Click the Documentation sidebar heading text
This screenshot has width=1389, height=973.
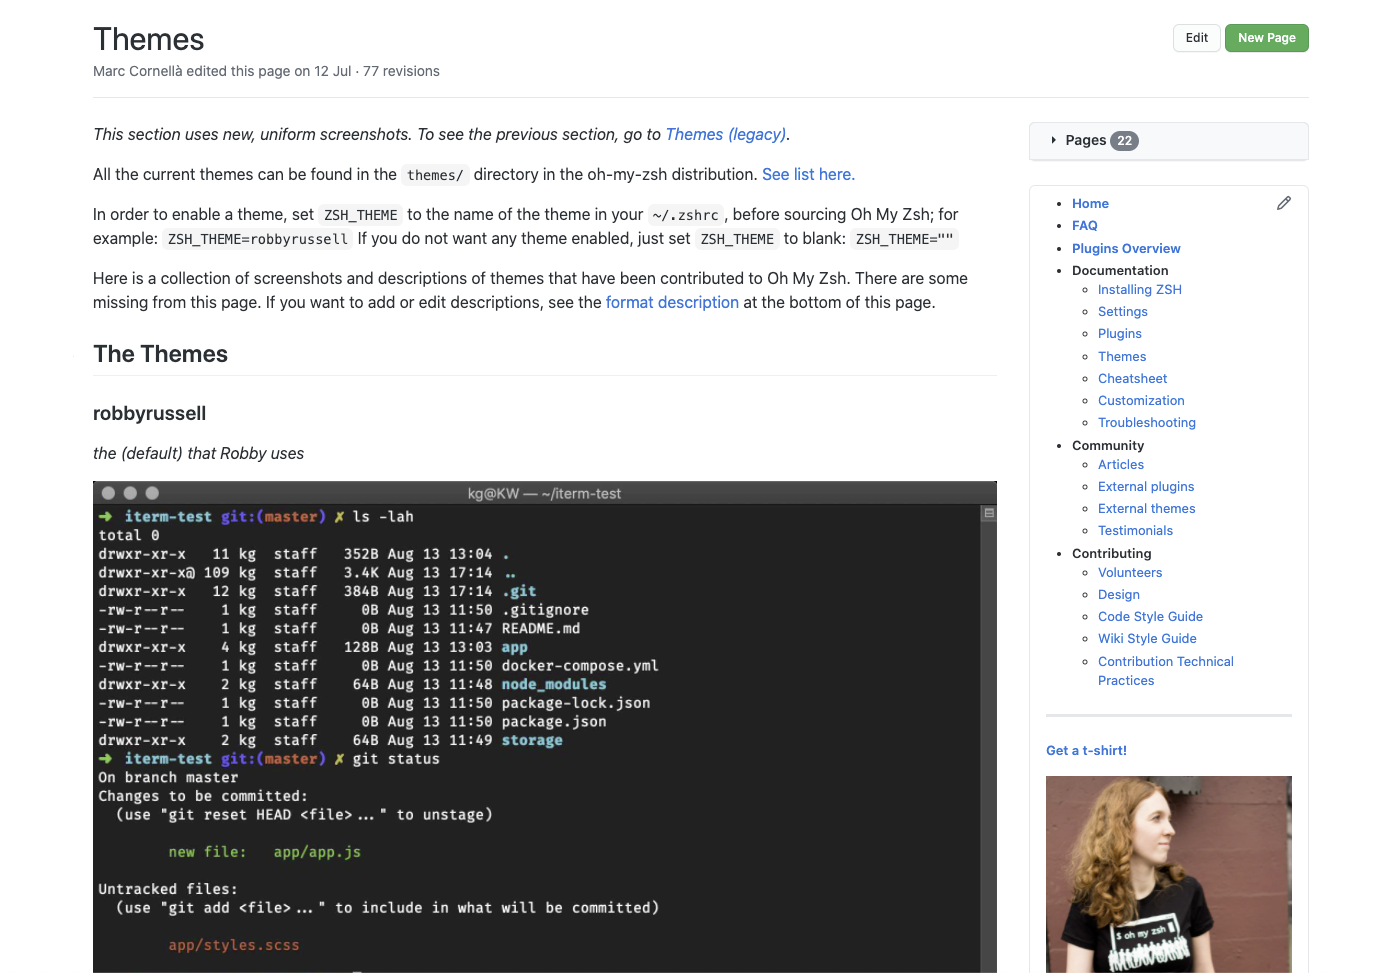coord(1120,270)
